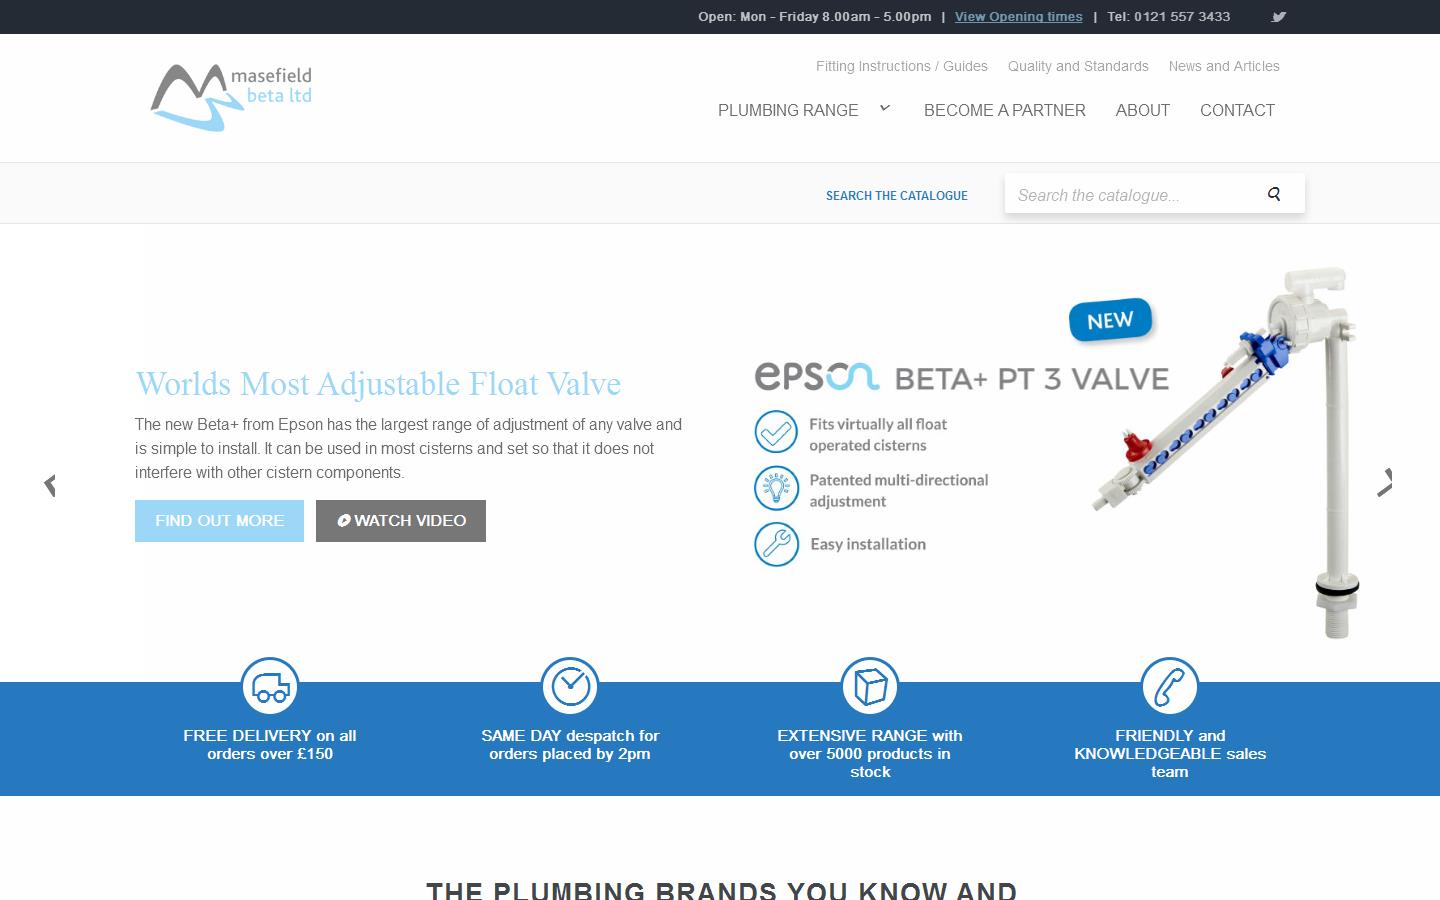Image resolution: width=1440 pixels, height=900 pixels.
Task: Click the WATCH VIDEO button
Action: coord(400,520)
